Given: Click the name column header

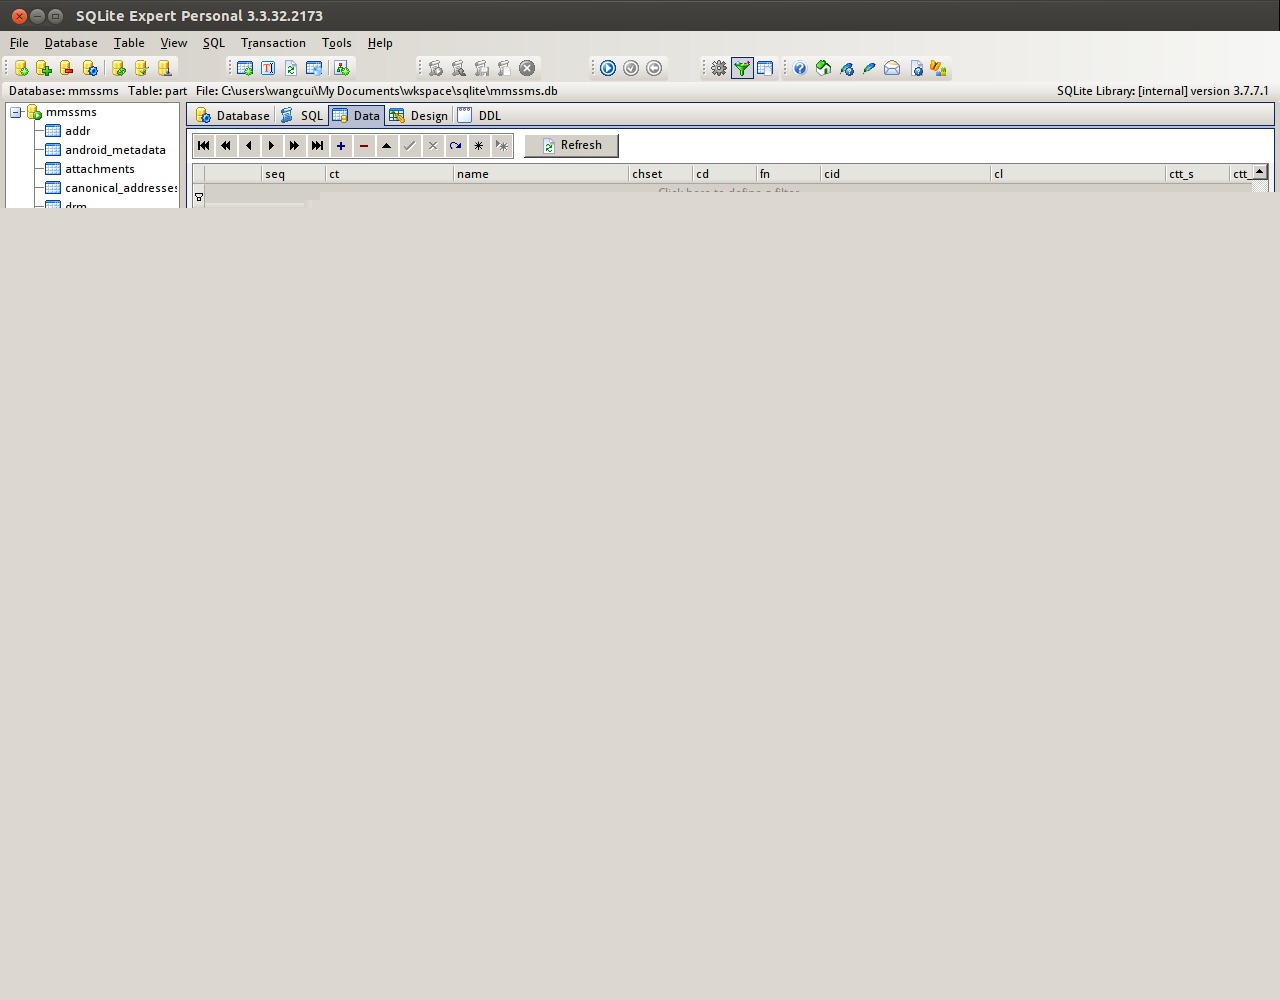Looking at the screenshot, I should pos(541,174).
